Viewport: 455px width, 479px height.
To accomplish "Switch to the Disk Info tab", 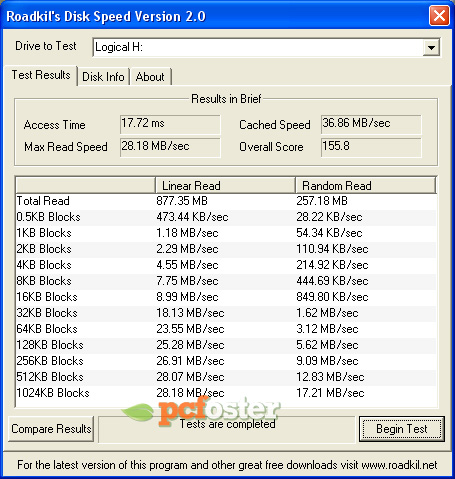I will click(103, 77).
